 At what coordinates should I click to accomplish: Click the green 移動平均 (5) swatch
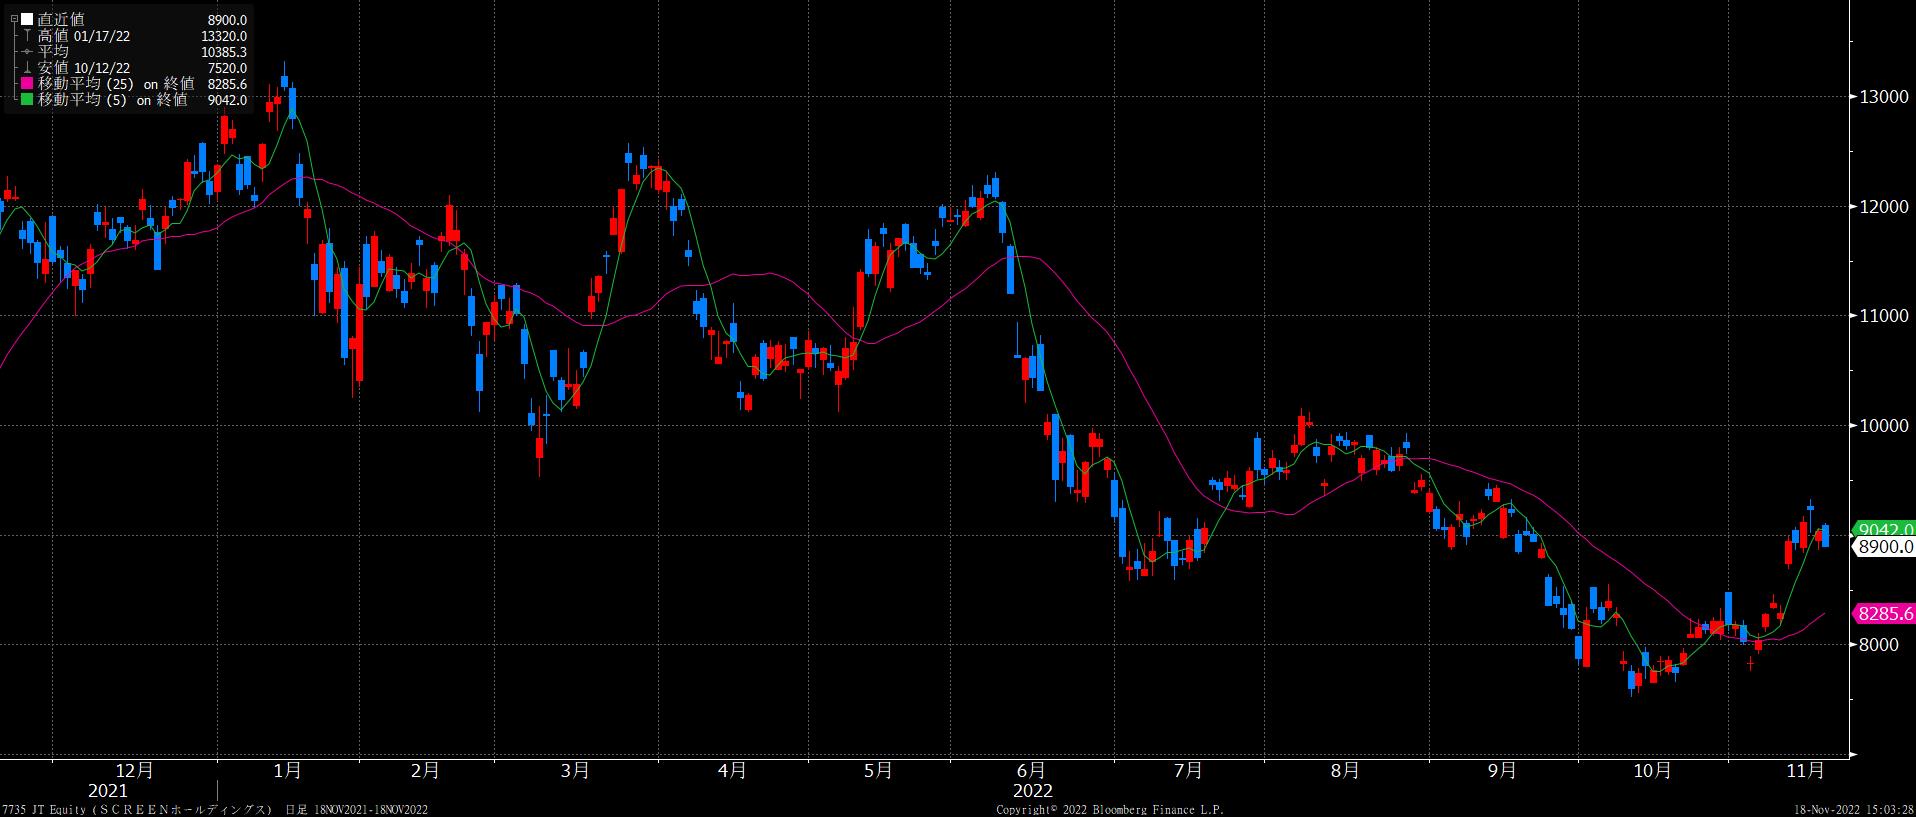[27, 100]
